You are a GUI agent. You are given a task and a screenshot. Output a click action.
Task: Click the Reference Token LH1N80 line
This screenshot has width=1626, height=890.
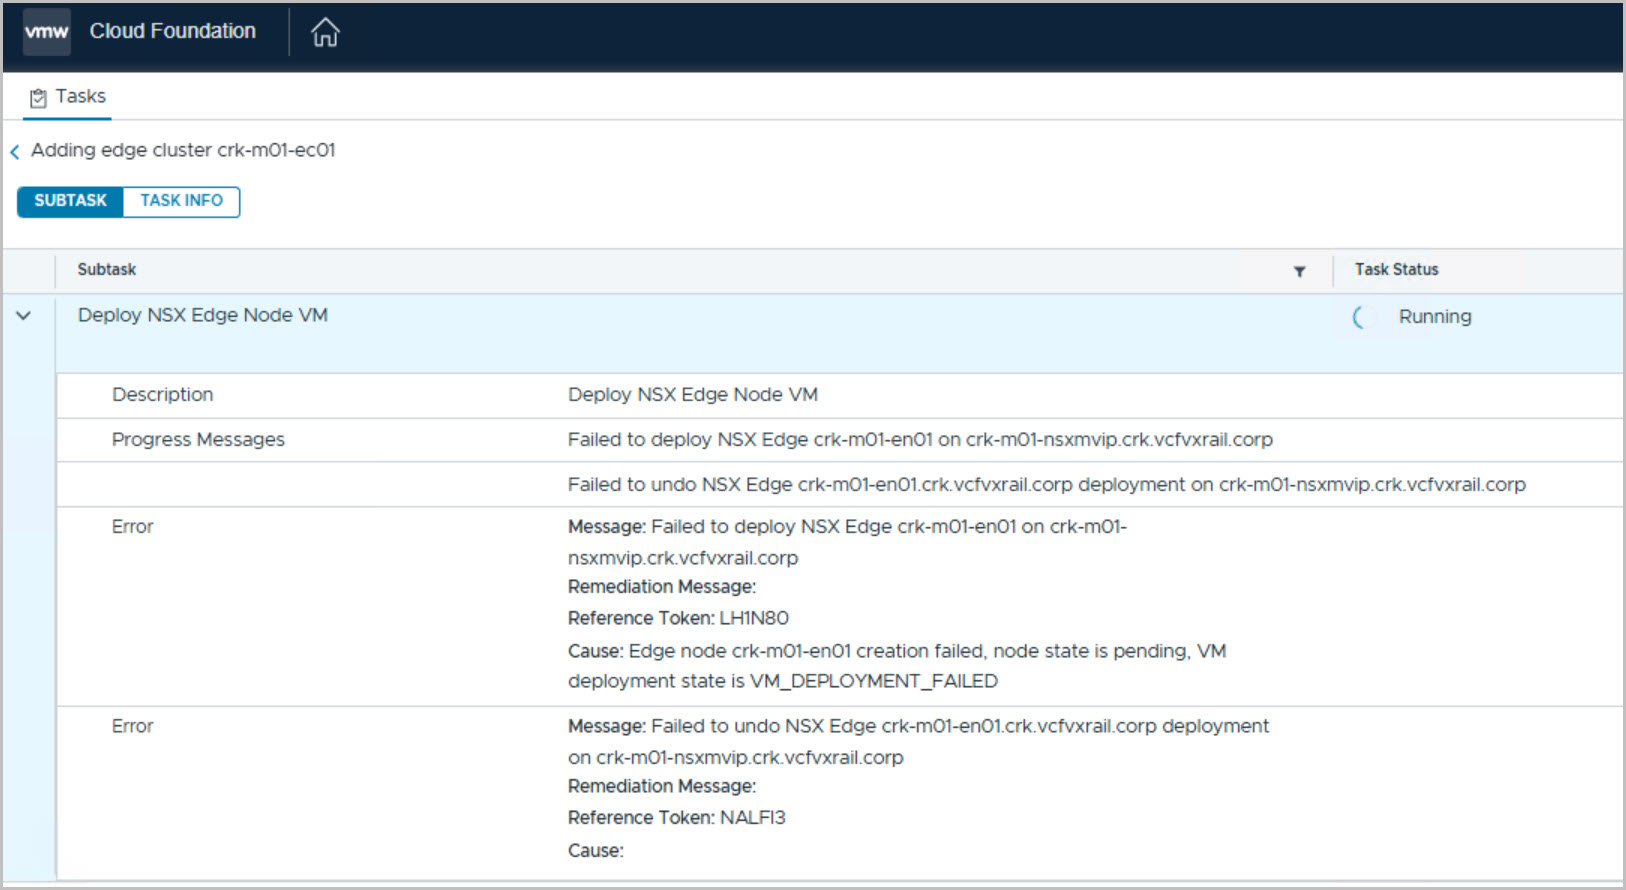[678, 619]
